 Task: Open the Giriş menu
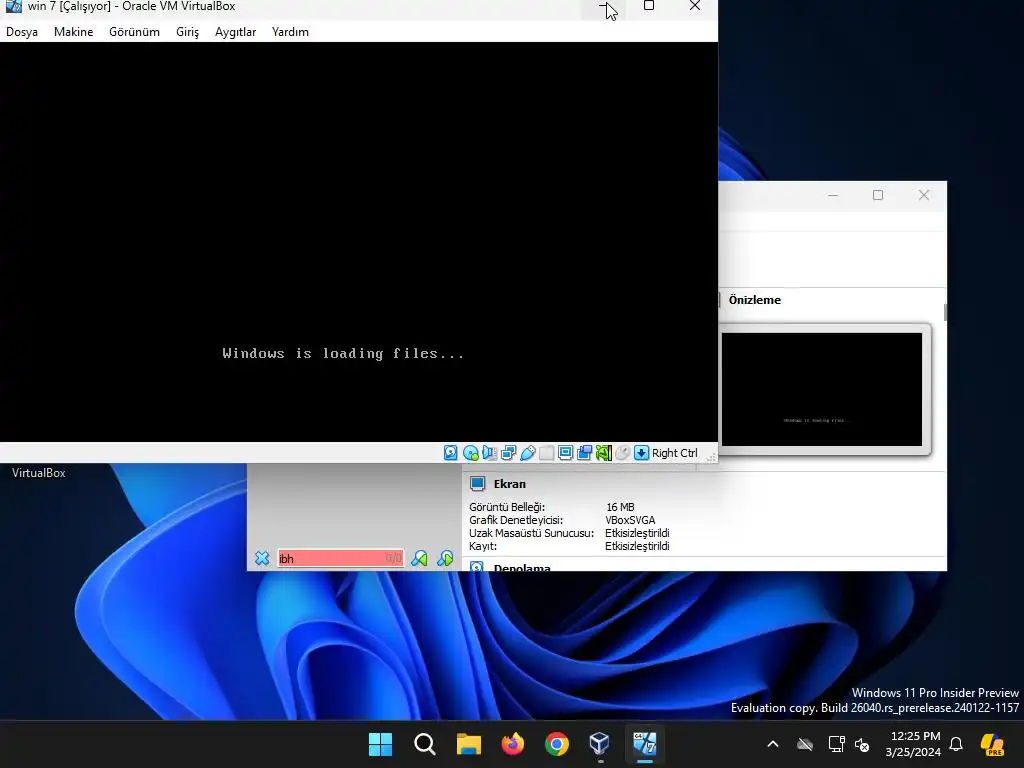[x=187, y=32]
